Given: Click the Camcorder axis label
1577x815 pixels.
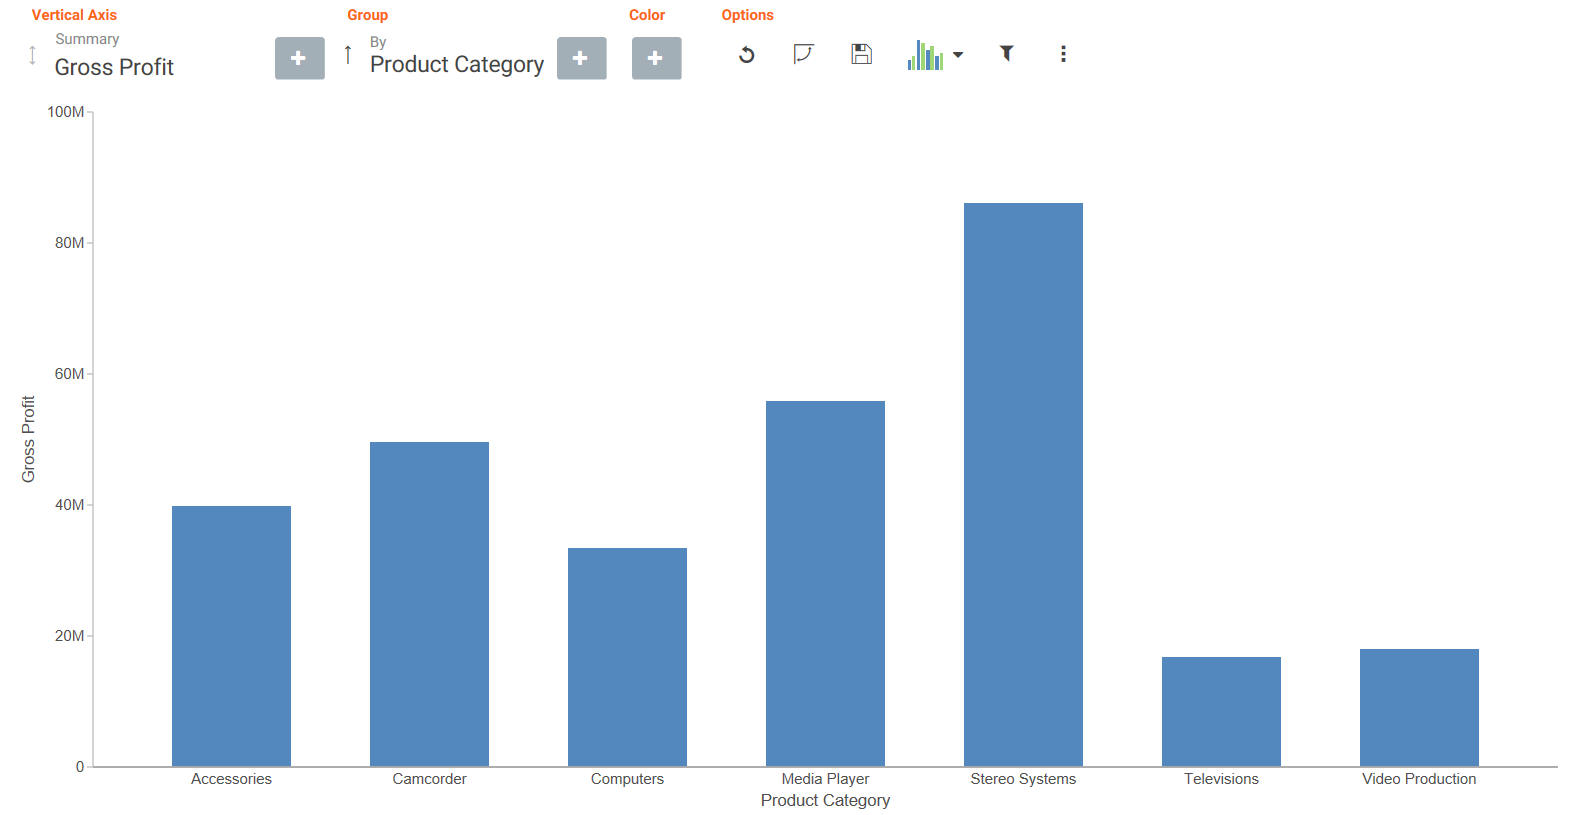Looking at the screenshot, I should point(429,779).
